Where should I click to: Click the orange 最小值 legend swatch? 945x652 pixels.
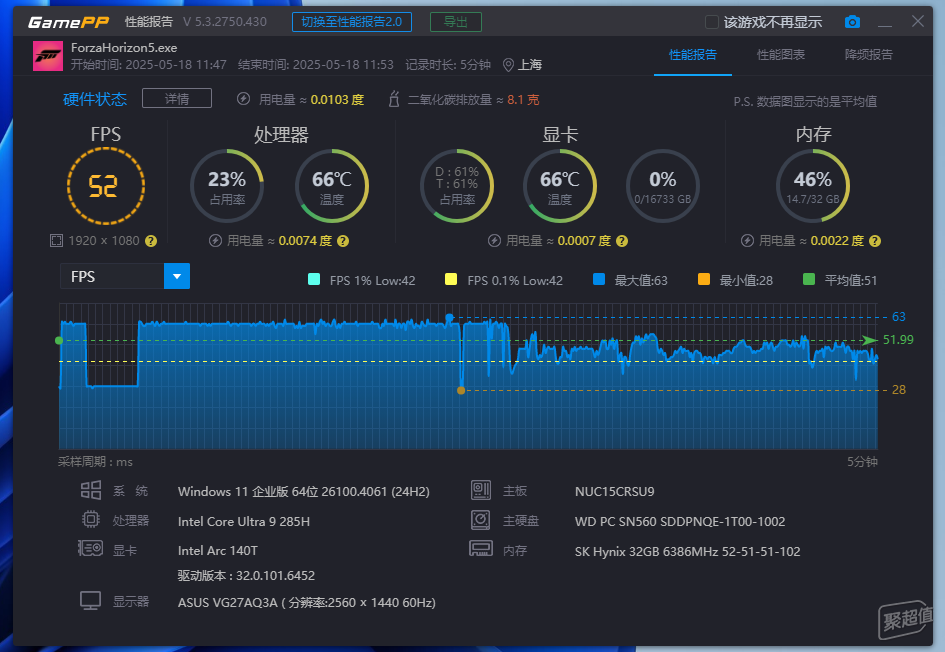(x=704, y=279)
